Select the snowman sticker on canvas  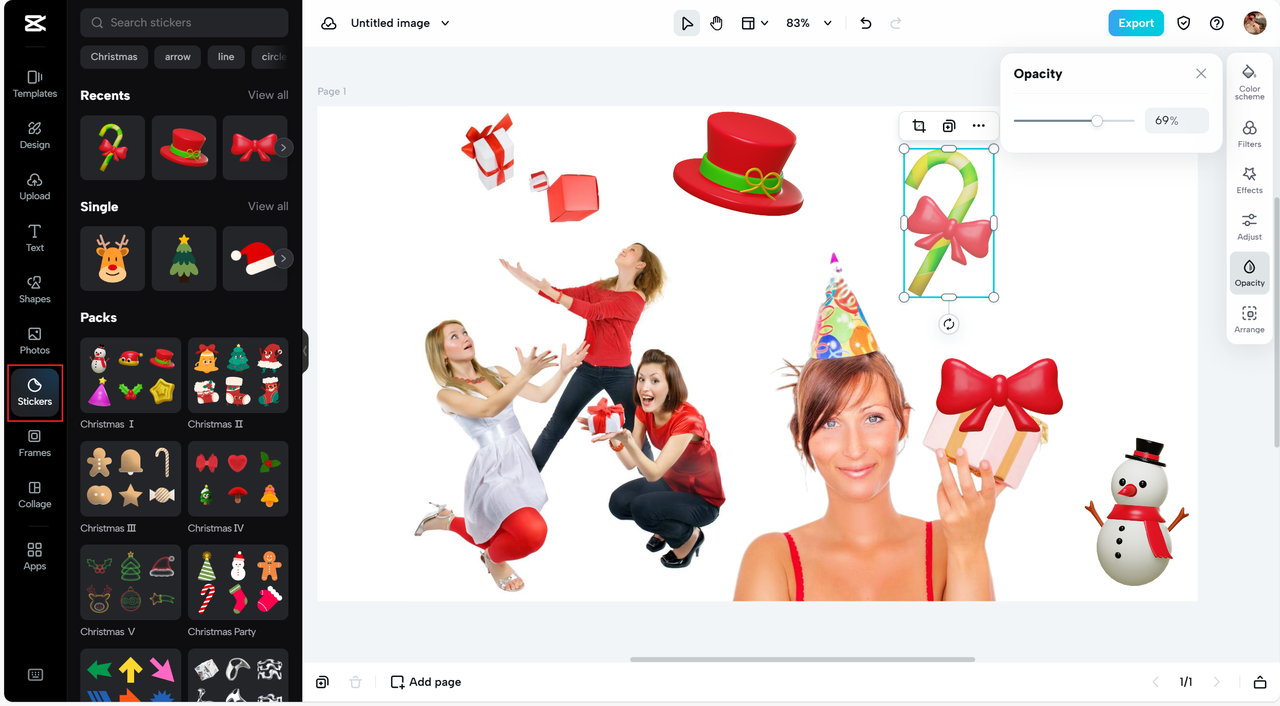(x=1139, y=512)
